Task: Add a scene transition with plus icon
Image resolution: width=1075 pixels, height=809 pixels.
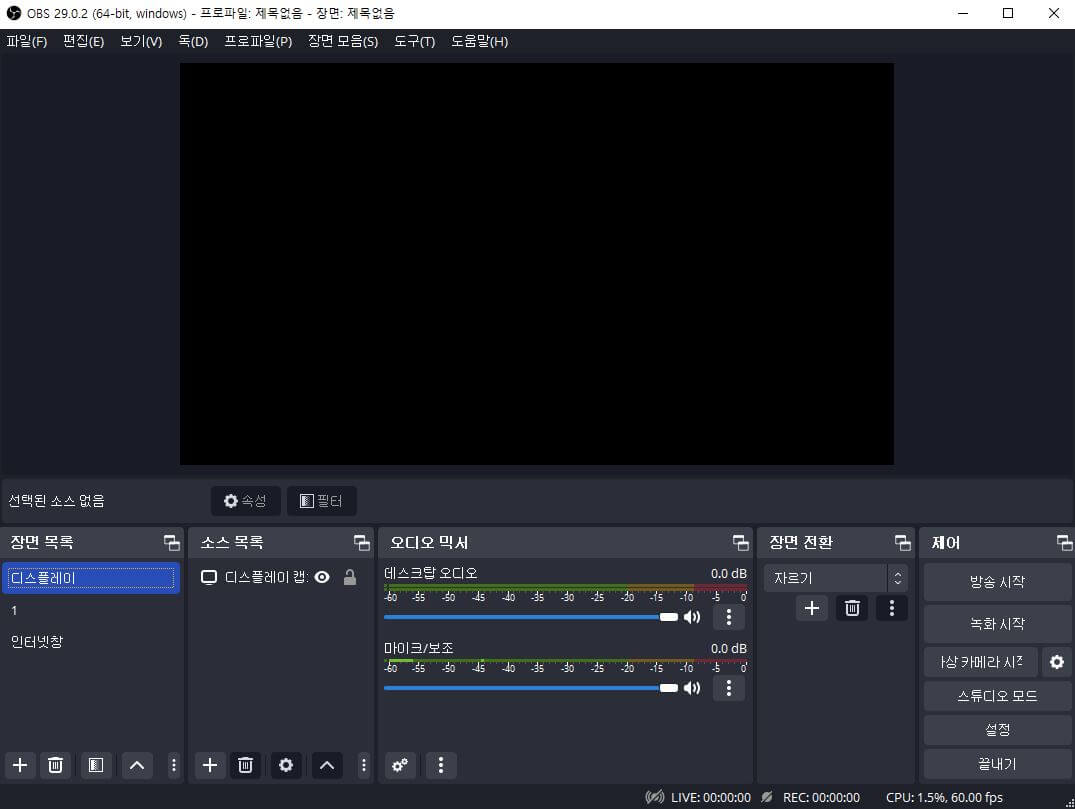Action: pos(812,608)
